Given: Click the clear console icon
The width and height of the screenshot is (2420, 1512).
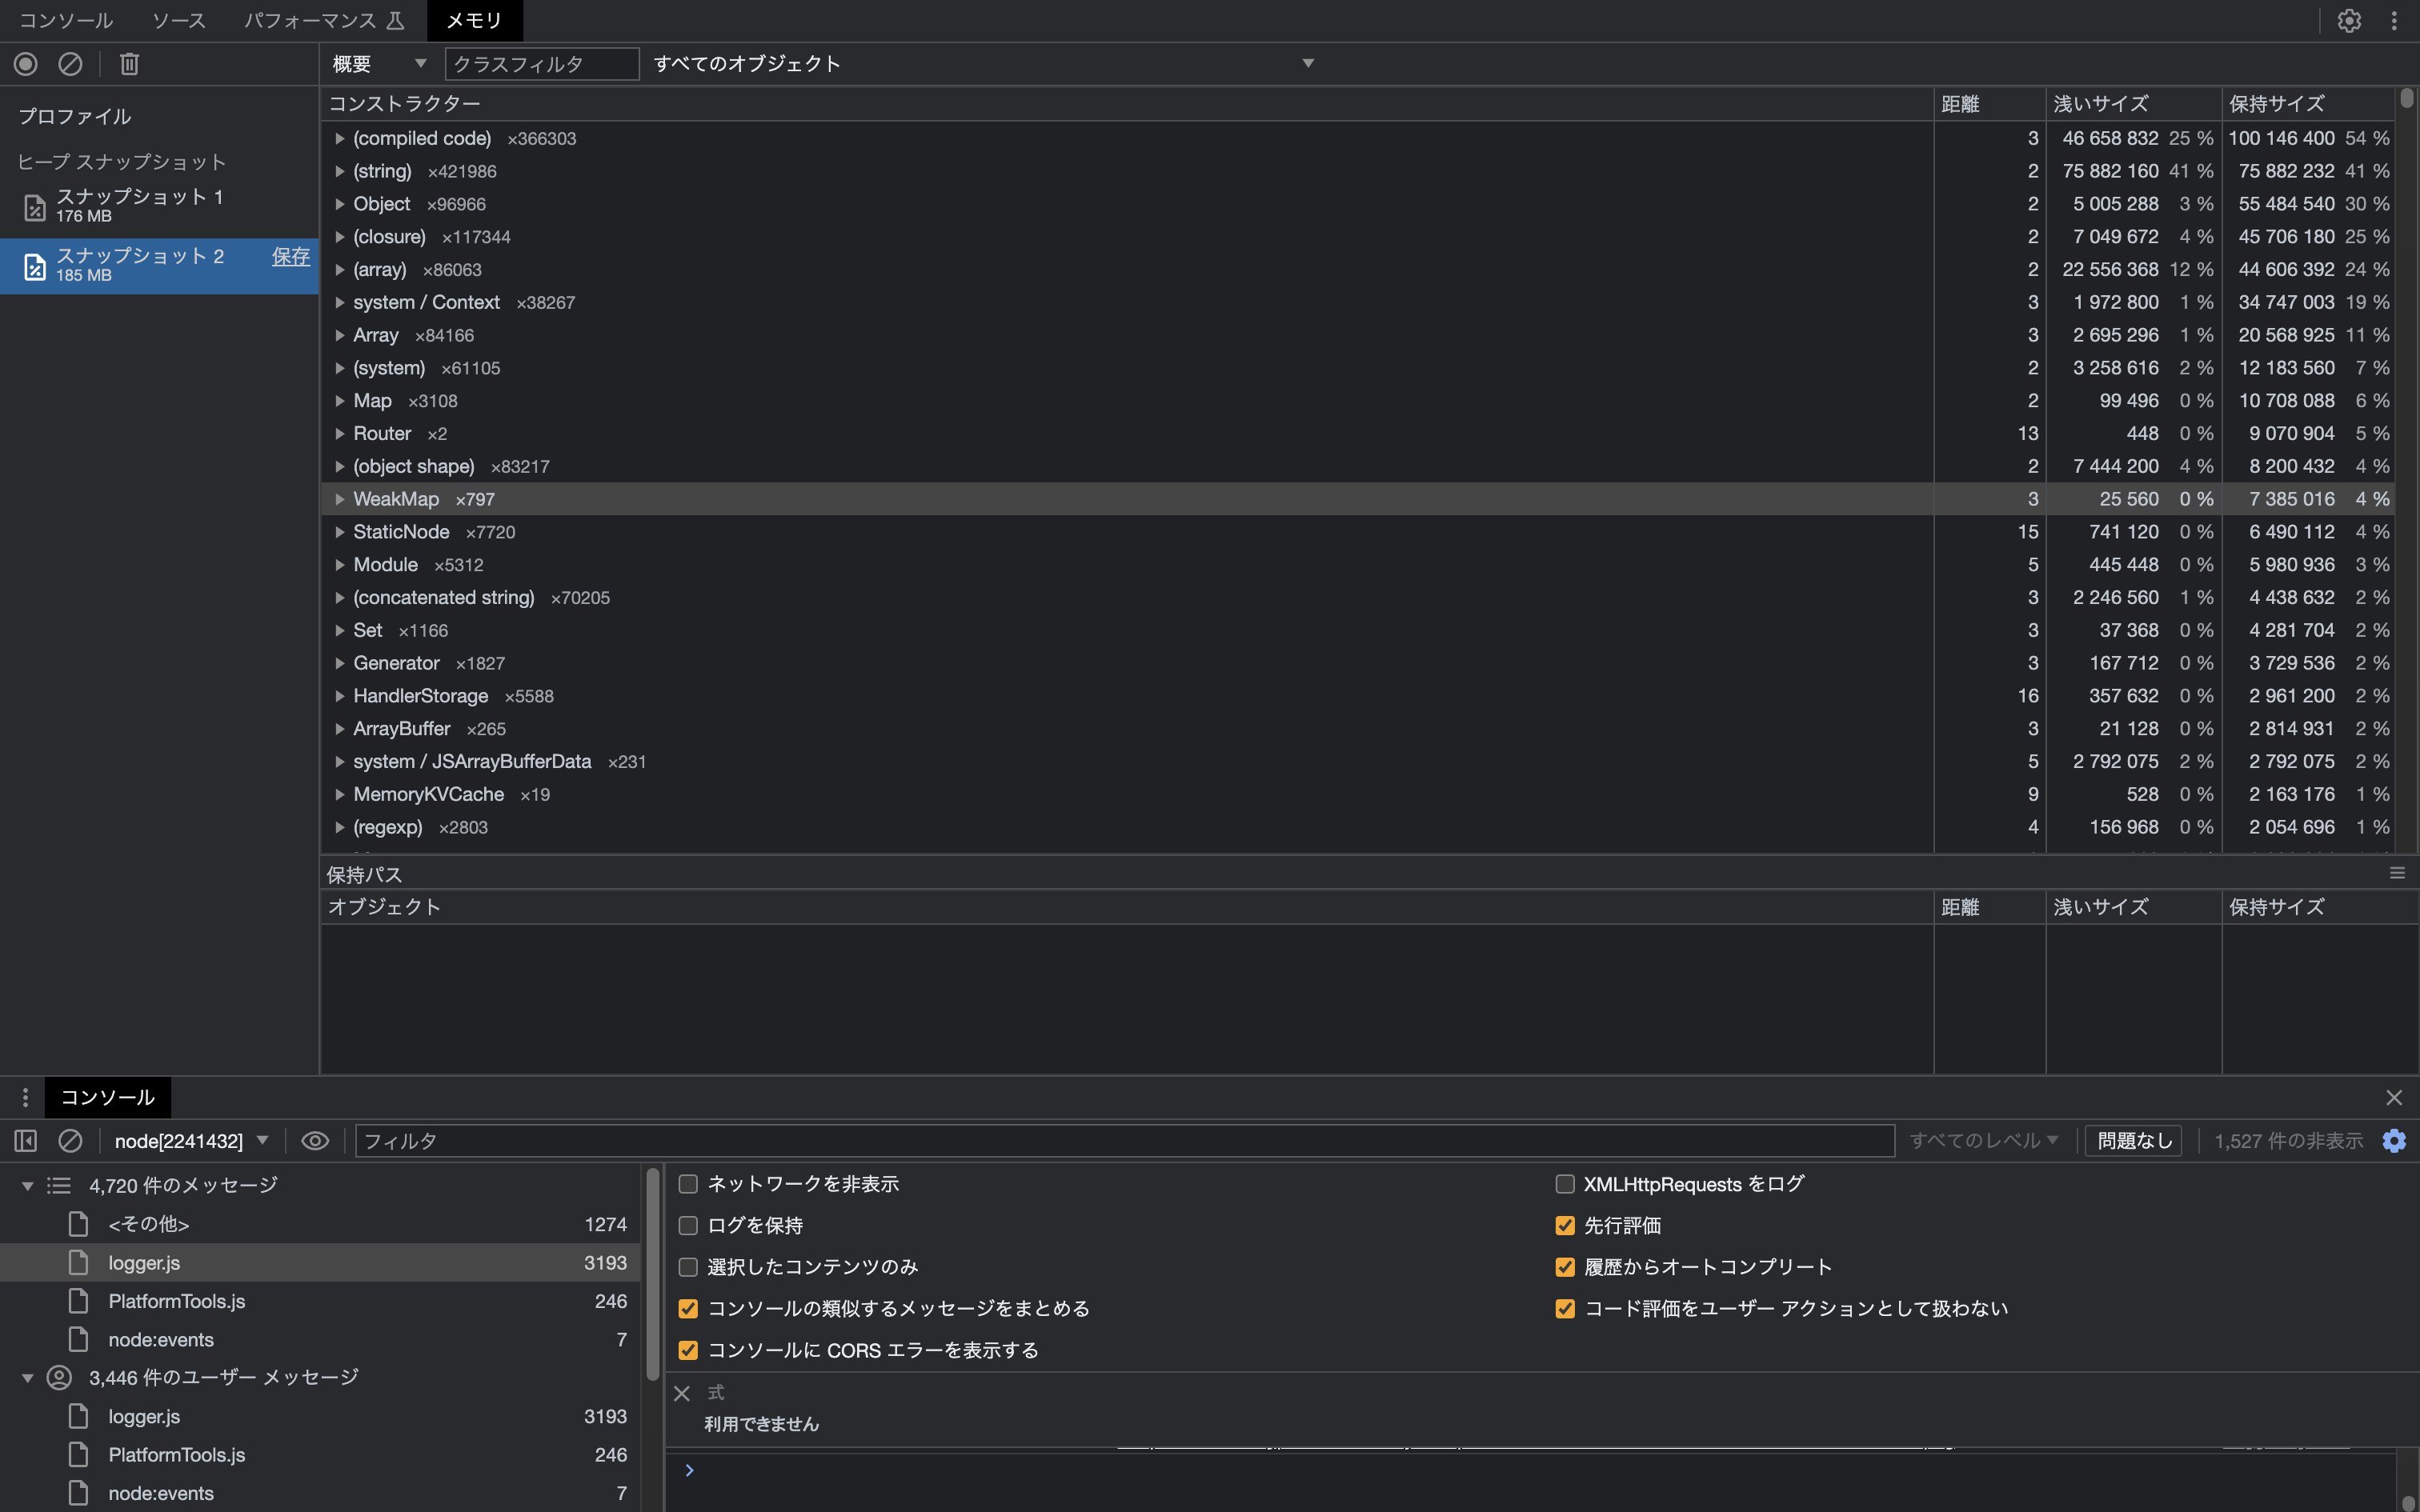Looking at the screenshot, I should (x=69, y=1140).
